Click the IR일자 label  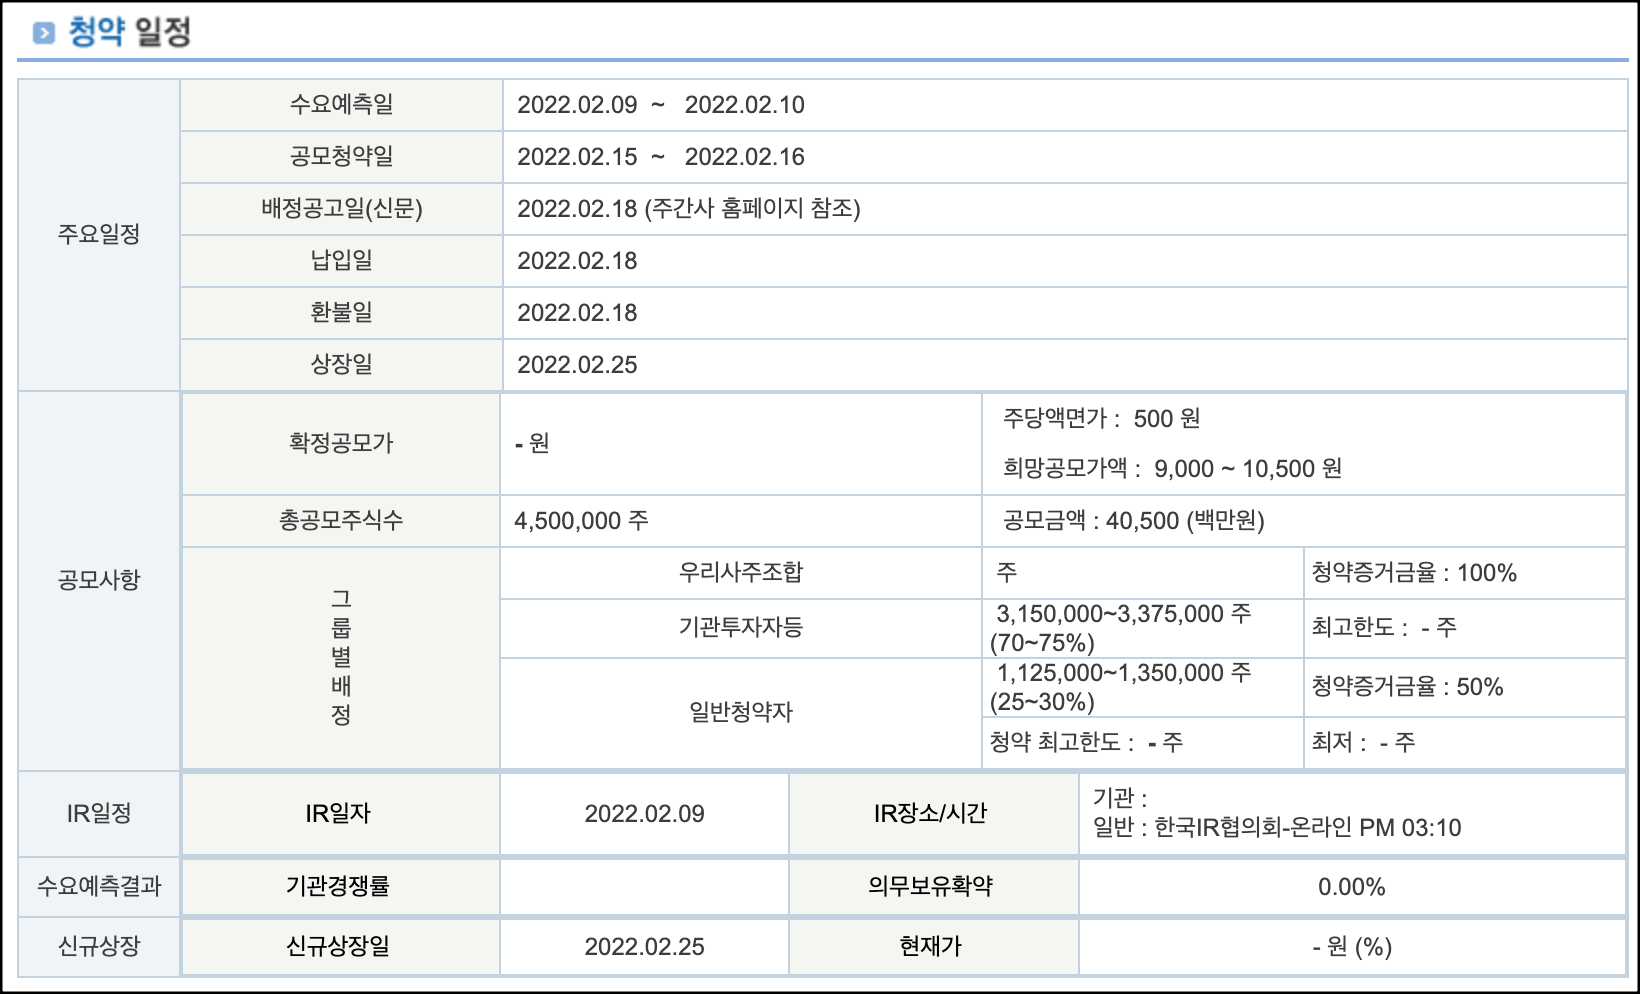[341, 814]
